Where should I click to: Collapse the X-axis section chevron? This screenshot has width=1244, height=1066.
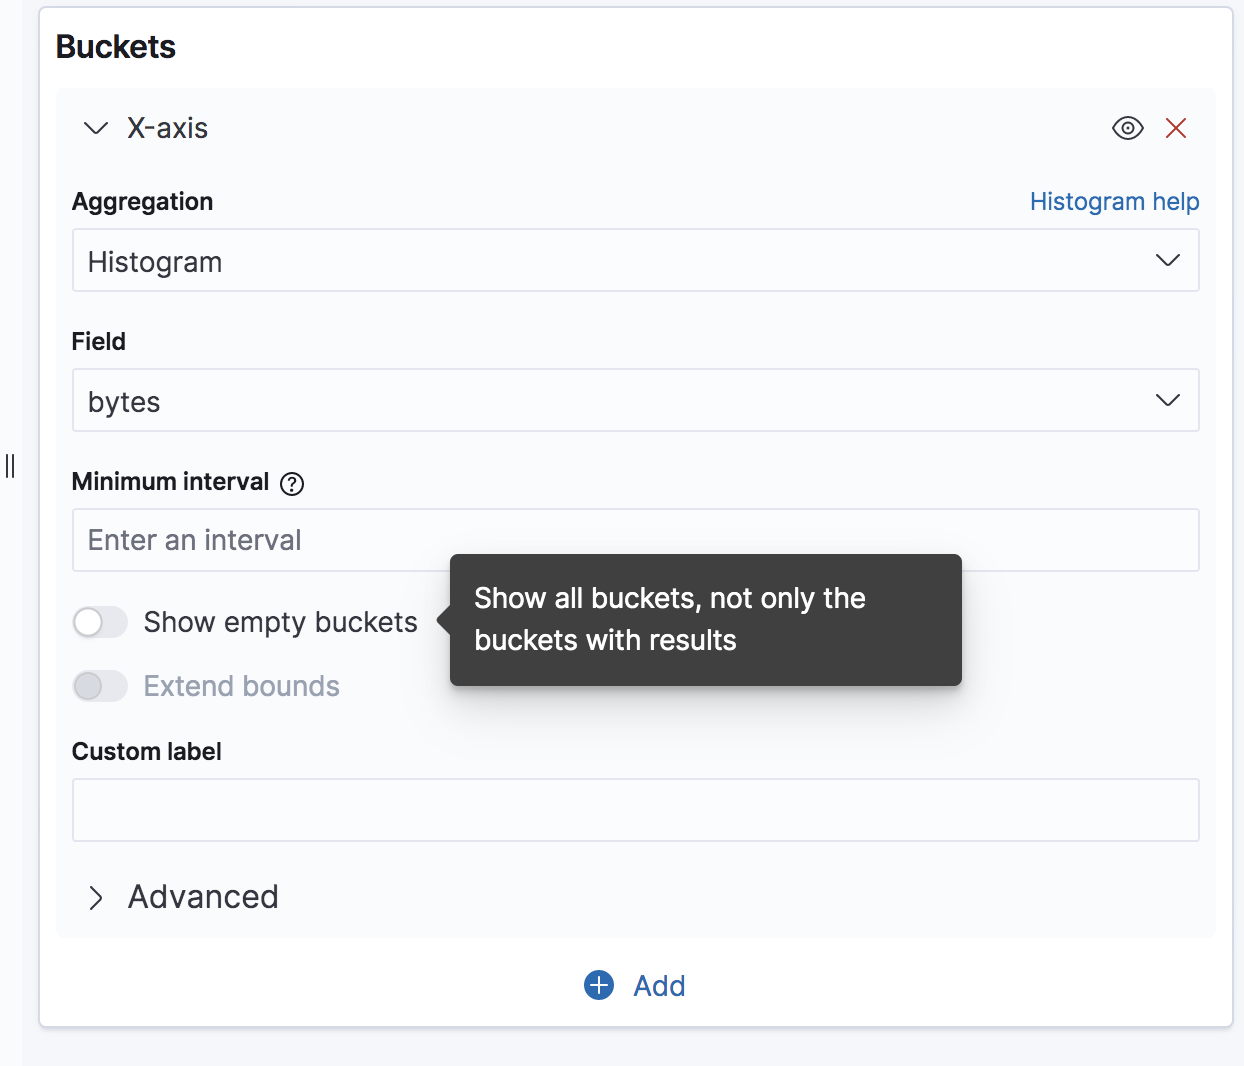[96, 128]
